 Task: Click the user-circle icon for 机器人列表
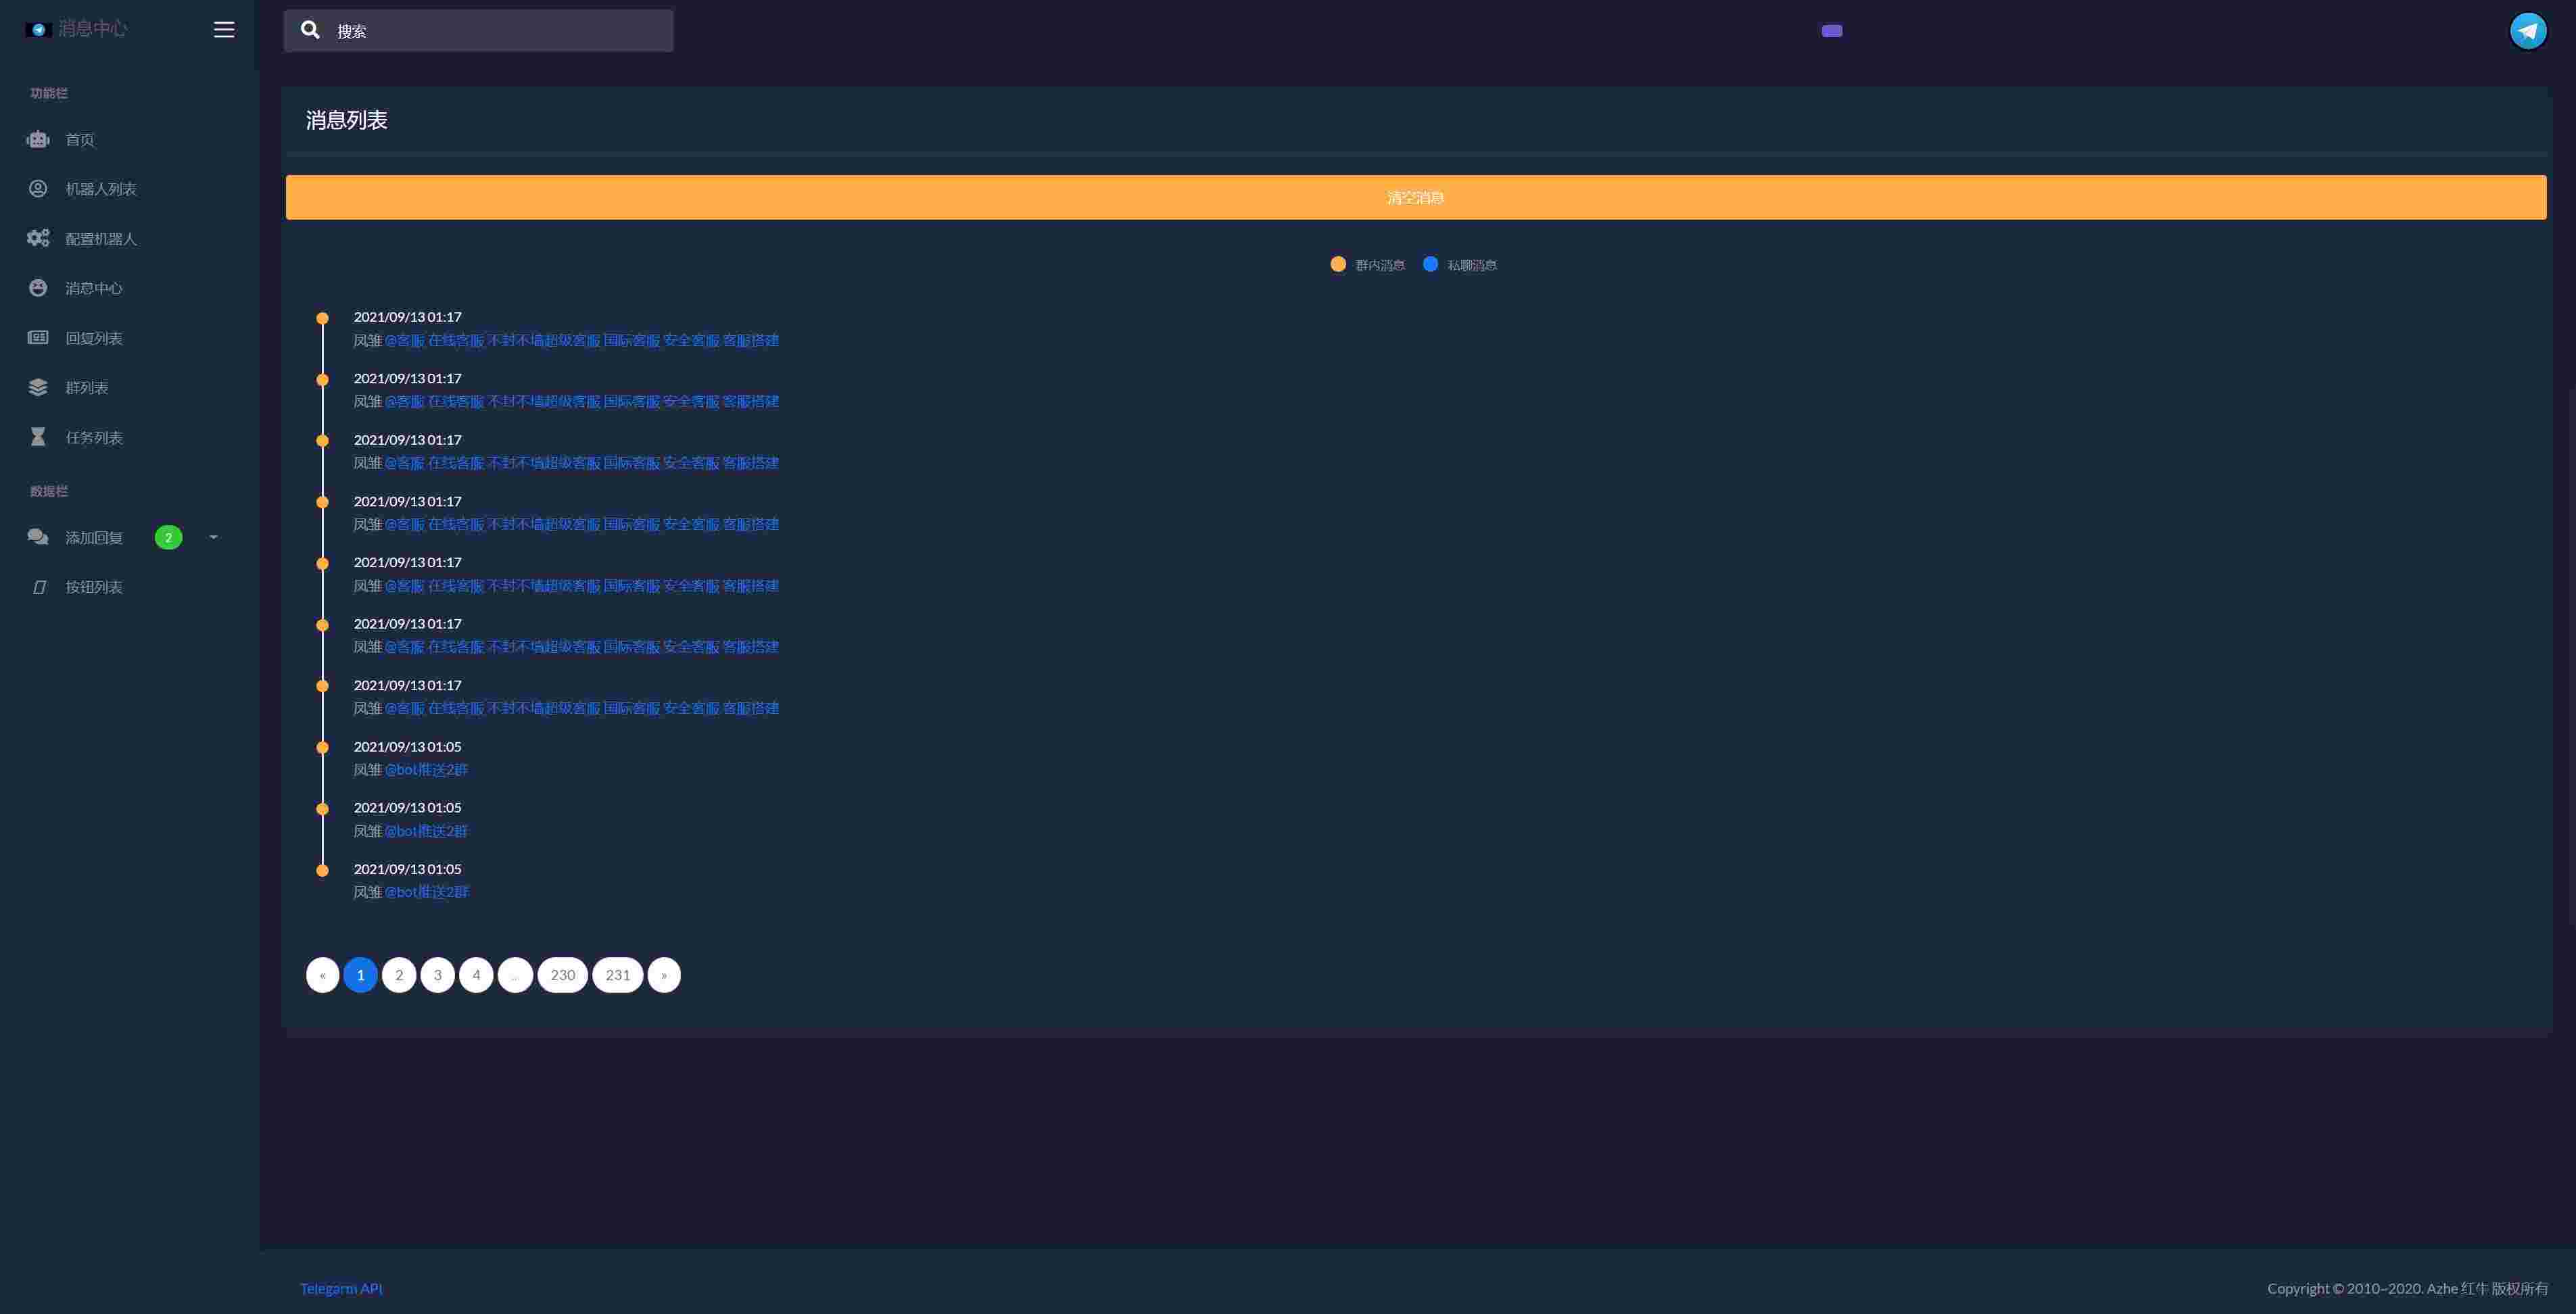(38, 189)
